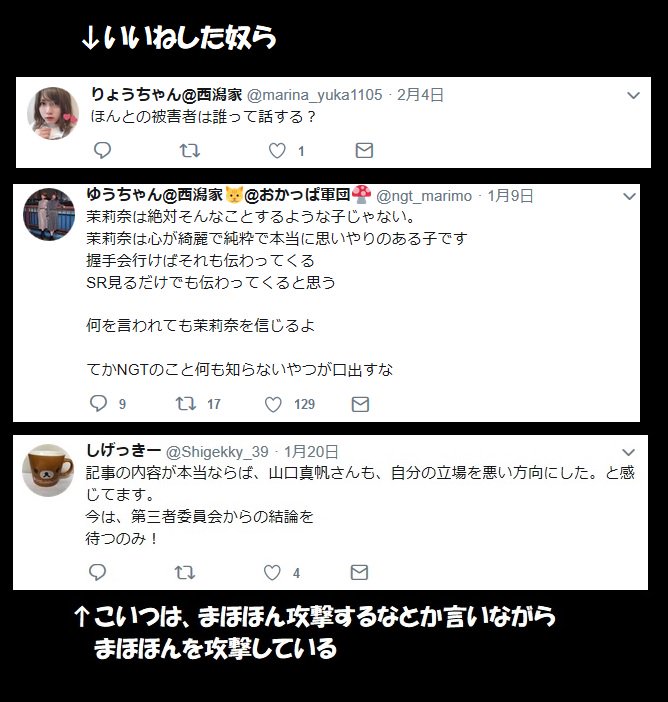Open the 1月20日 tweet timestamp
This screenshot has height=702, width=668.
(x=311, y=452)
